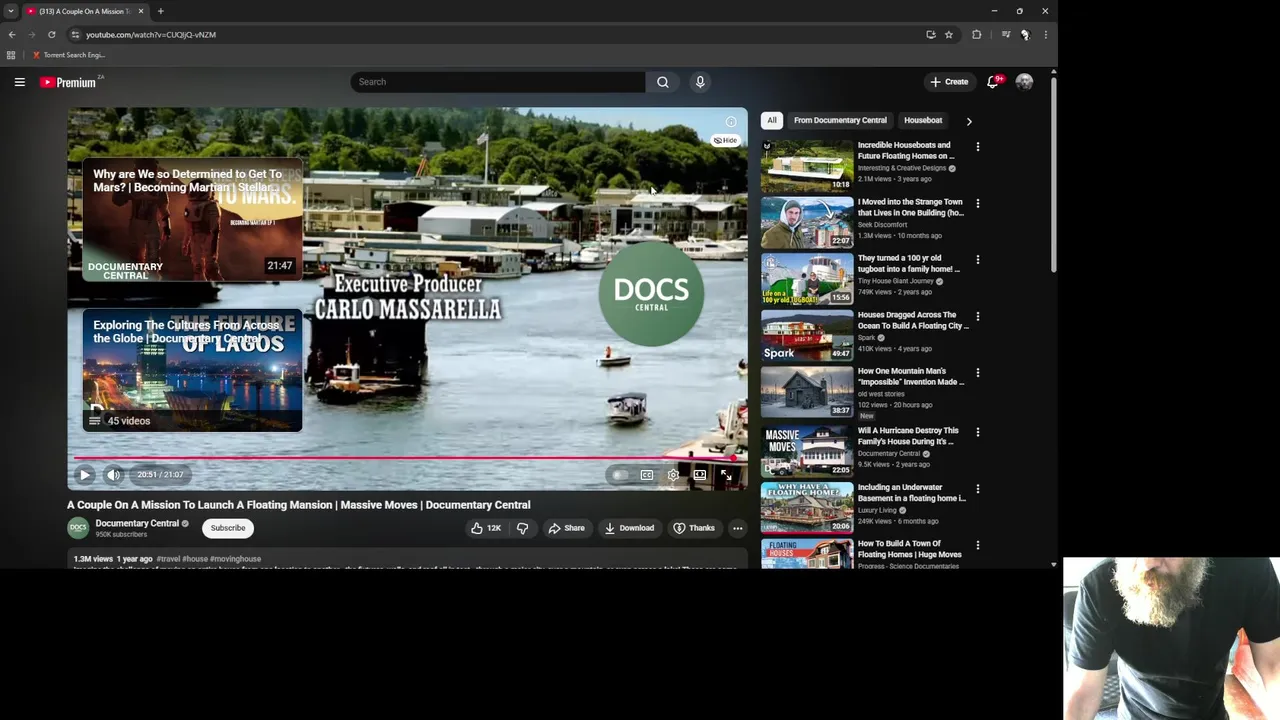
Task: Reload the page
Action: pyautogui.click(x=52, y=35)
